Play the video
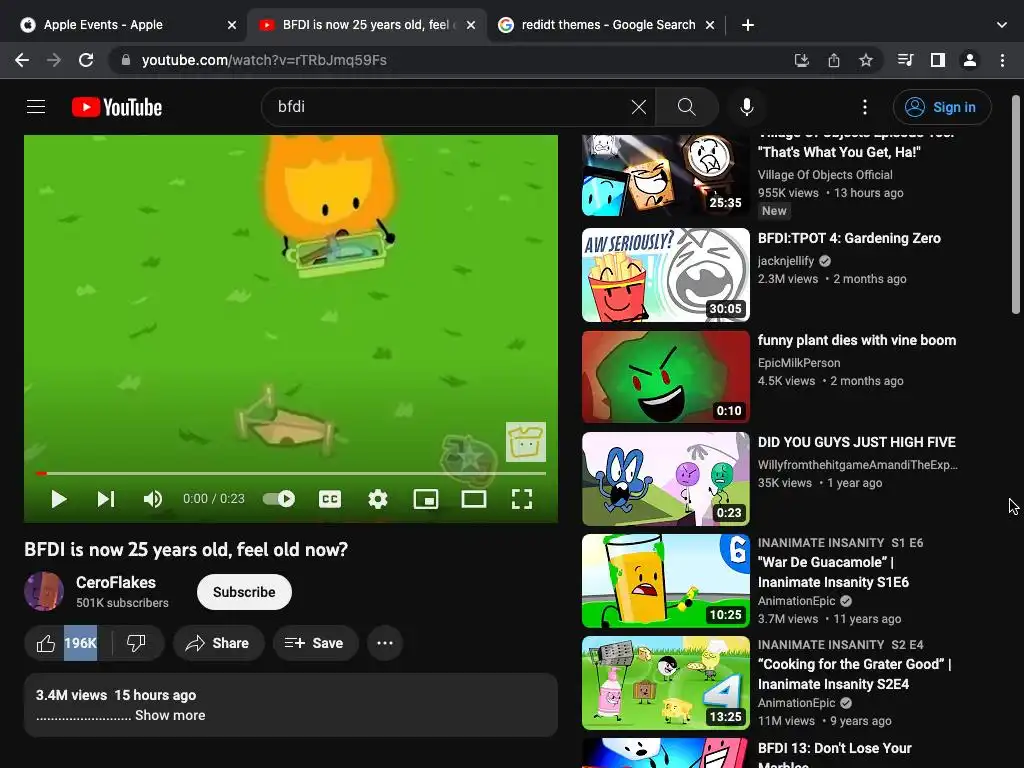Viewport: 1024px width, 768px height. click(x=59, y=500)
